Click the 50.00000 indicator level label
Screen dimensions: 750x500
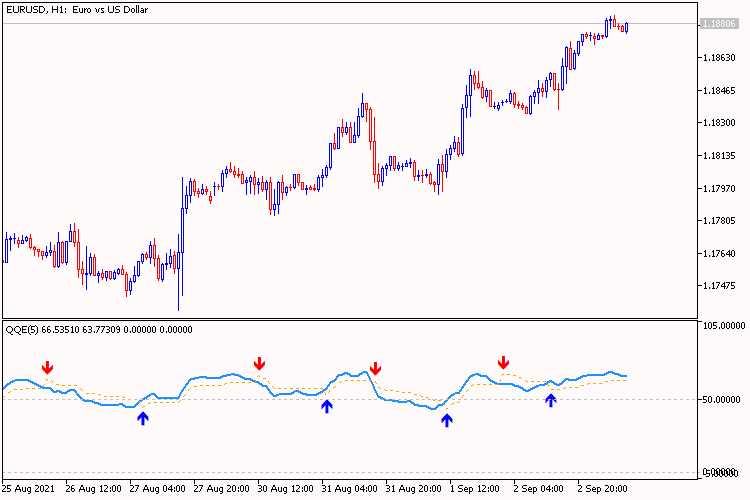[x=720, y=399]
